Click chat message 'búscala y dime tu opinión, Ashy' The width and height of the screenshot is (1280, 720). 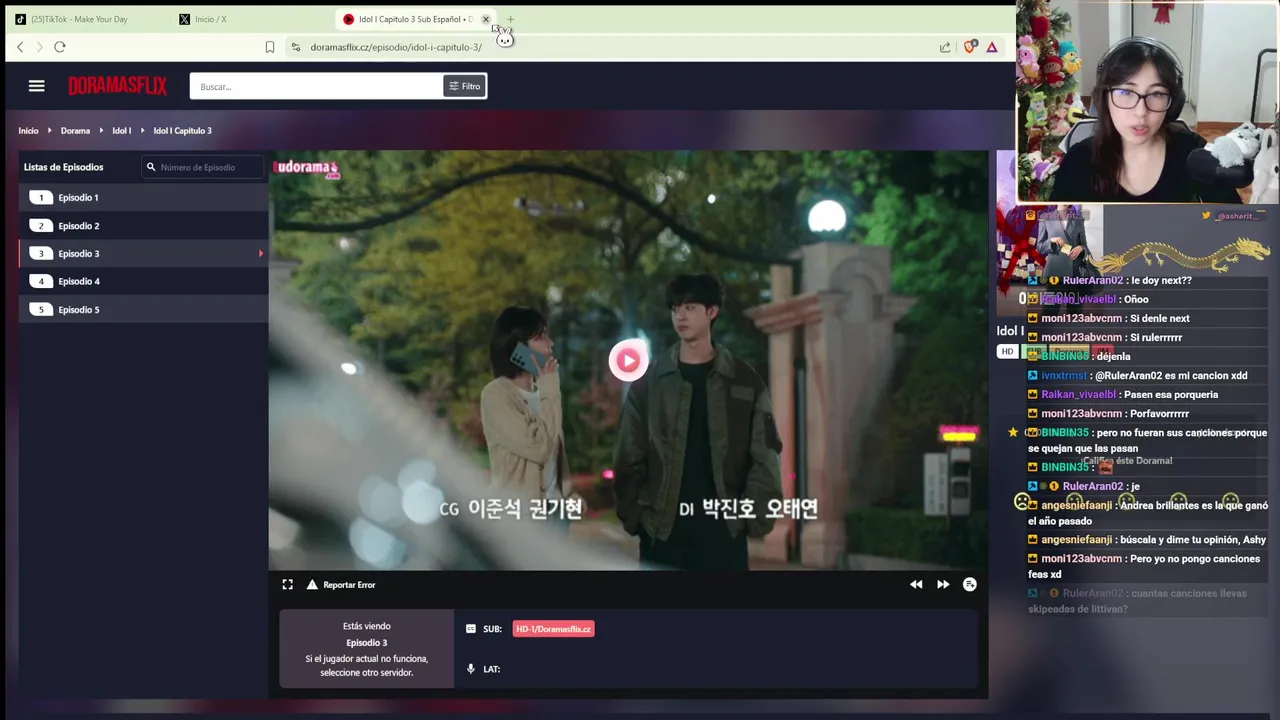tap(1194, 540)
